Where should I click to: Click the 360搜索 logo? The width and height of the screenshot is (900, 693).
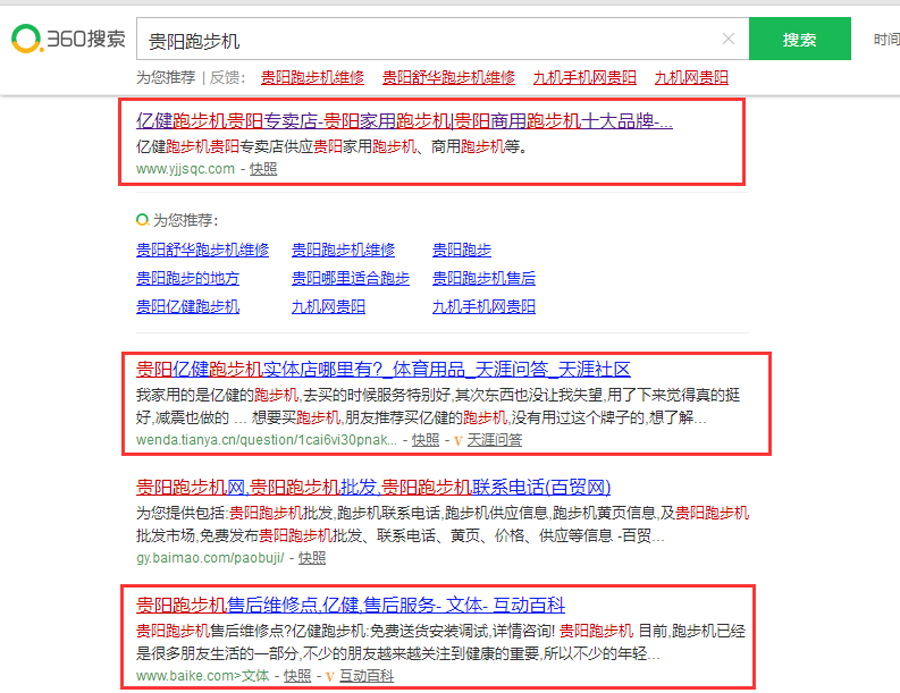click(x=68, y=39)
